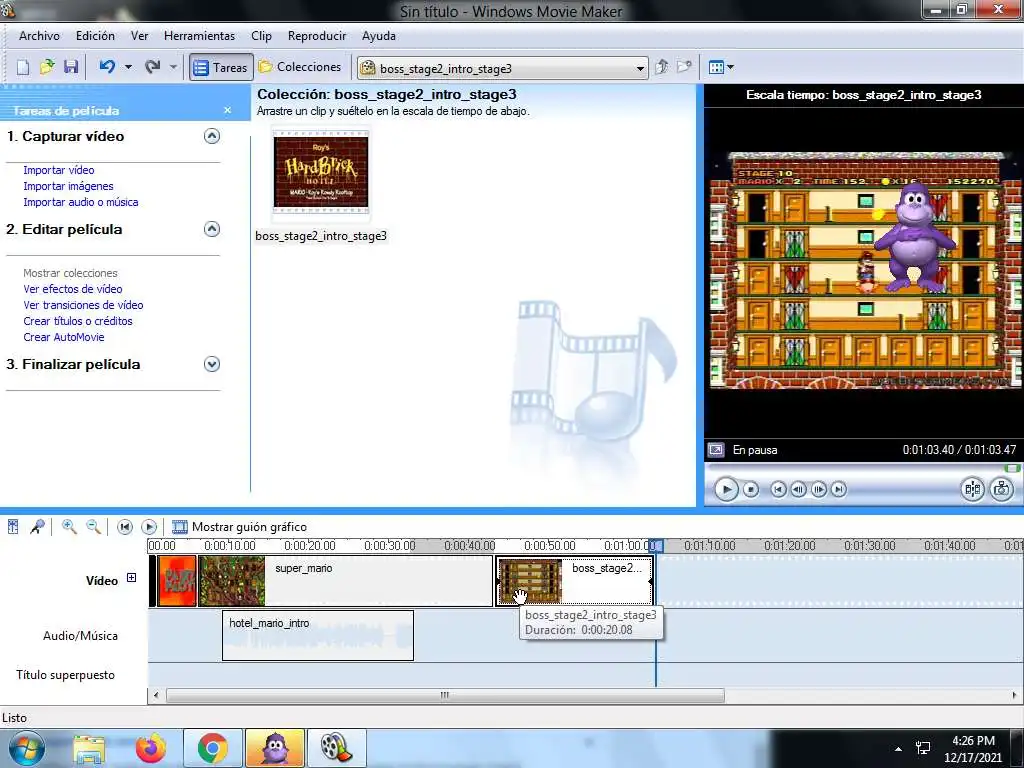Click the timeline playhead marker
Image resolution: width=1024 pixels, height=768 pixels.
tap(656, 545)
